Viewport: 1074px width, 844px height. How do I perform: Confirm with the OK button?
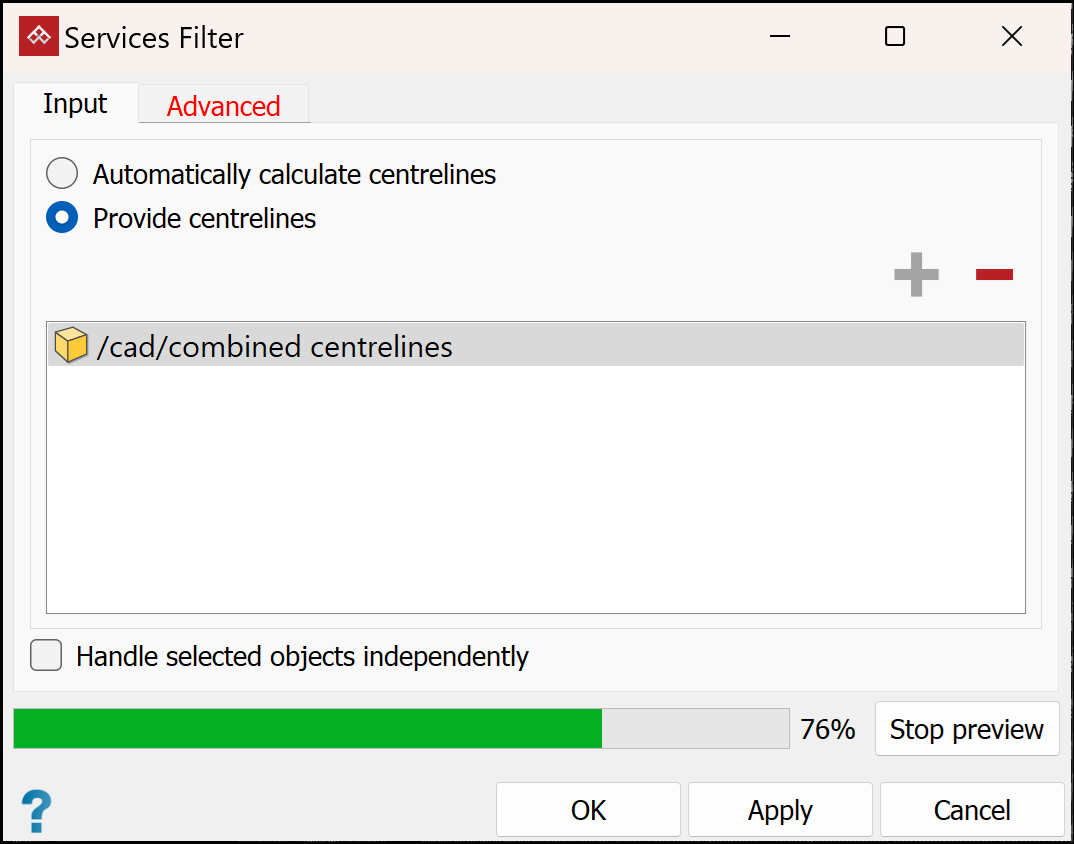coord(588,810)
